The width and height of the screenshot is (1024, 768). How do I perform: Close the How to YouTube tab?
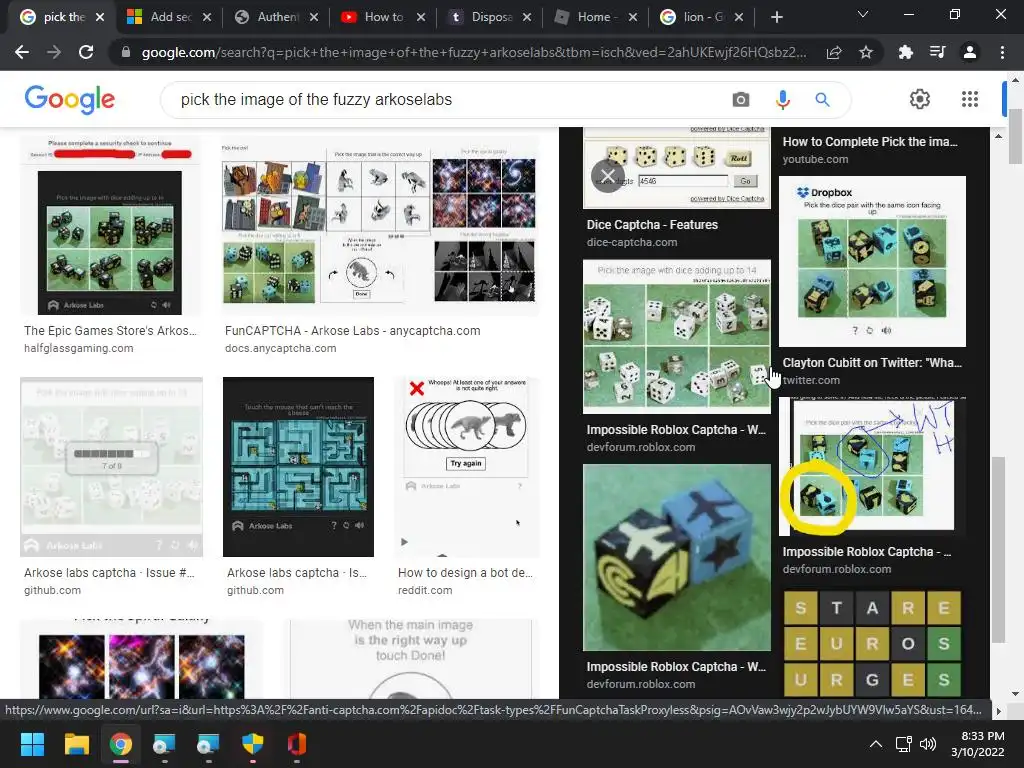click(421, 18)
